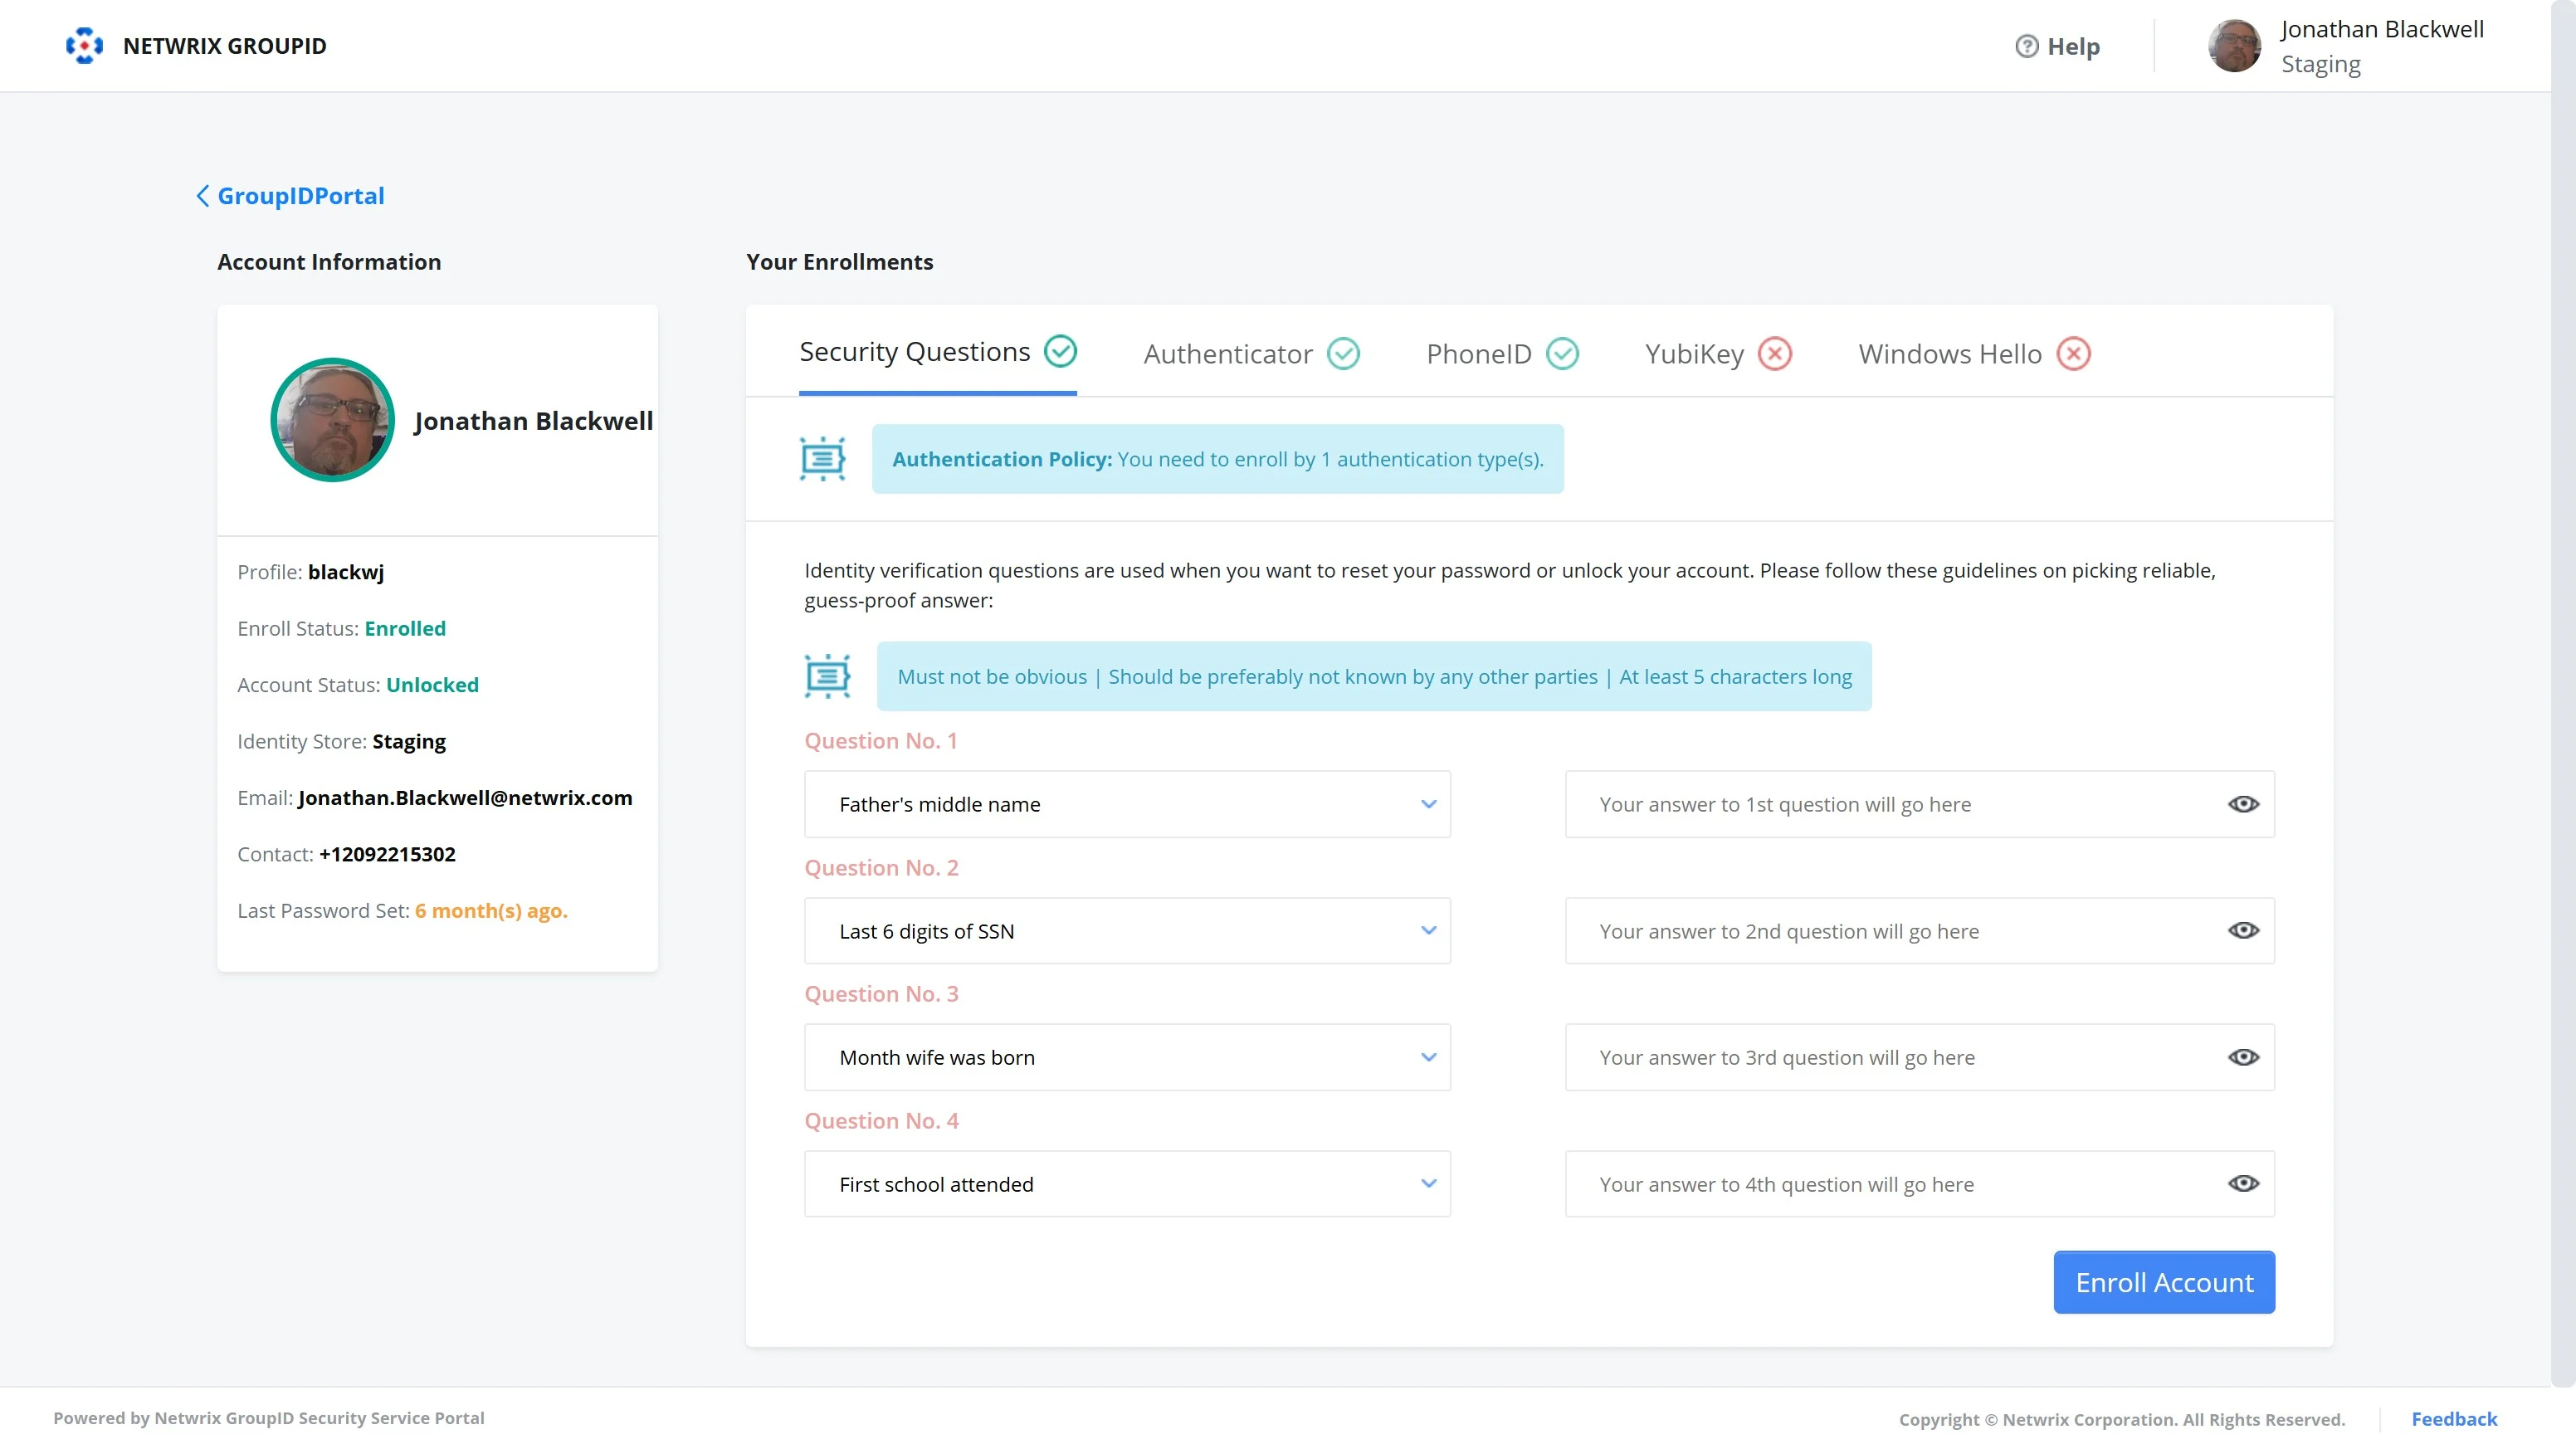Click the Question No. 1 label
The image size is (2576, 1449).
coord(881,741)
